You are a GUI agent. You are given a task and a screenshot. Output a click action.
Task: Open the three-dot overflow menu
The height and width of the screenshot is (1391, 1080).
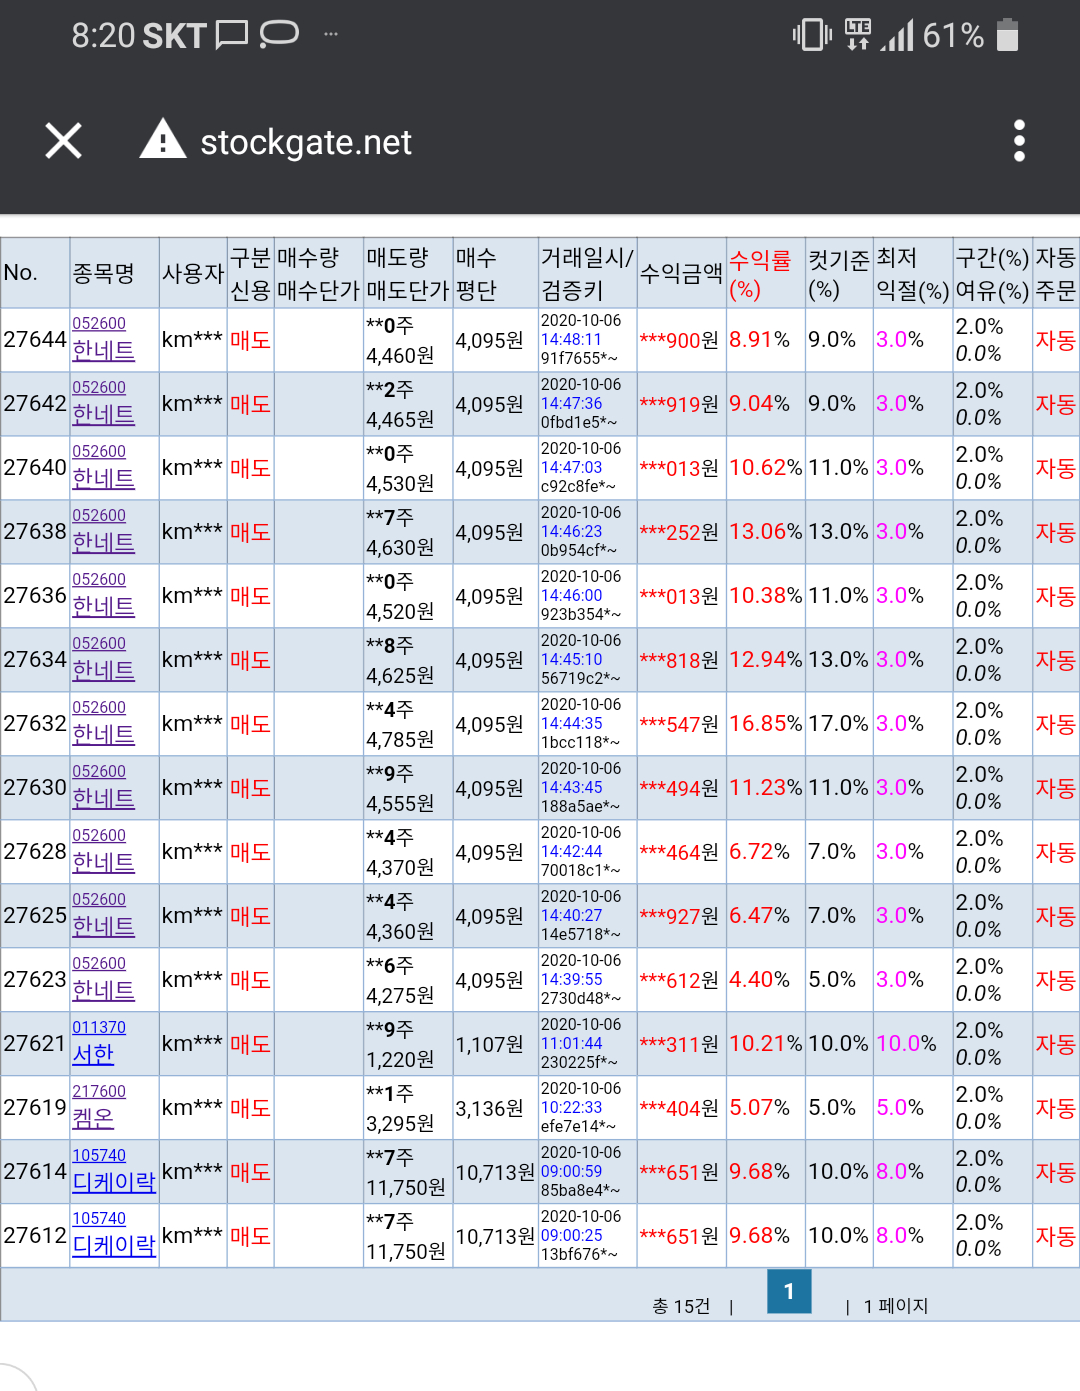[x=1019, y=141]
